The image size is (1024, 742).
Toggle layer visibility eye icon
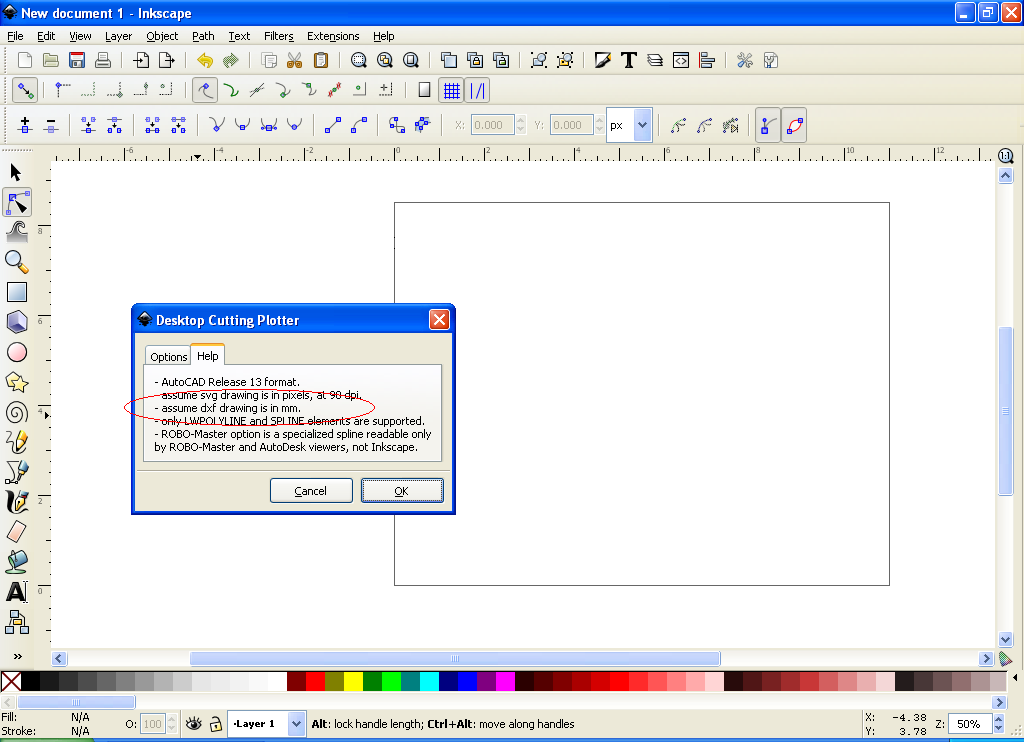(x=193, y=724)
